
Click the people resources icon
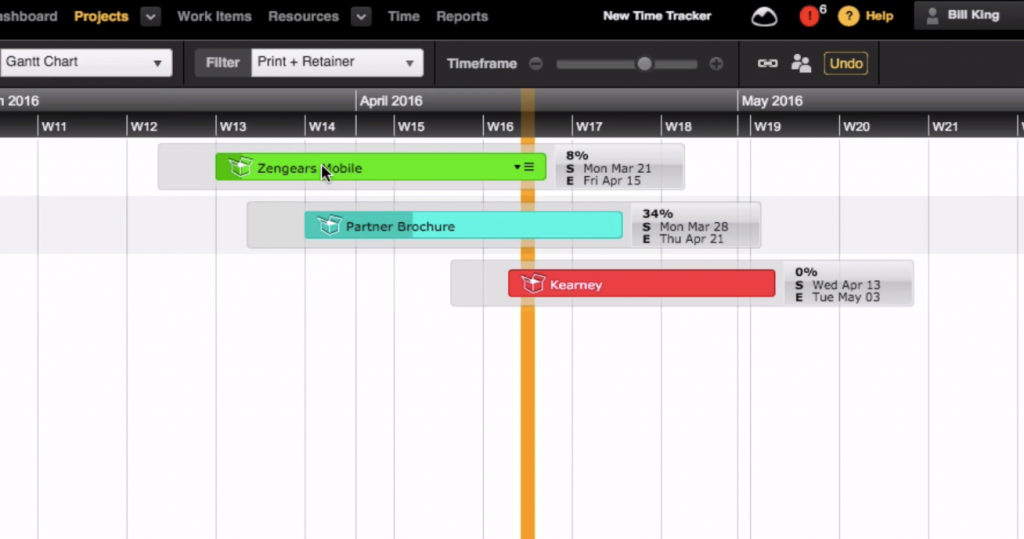point(801,63)
